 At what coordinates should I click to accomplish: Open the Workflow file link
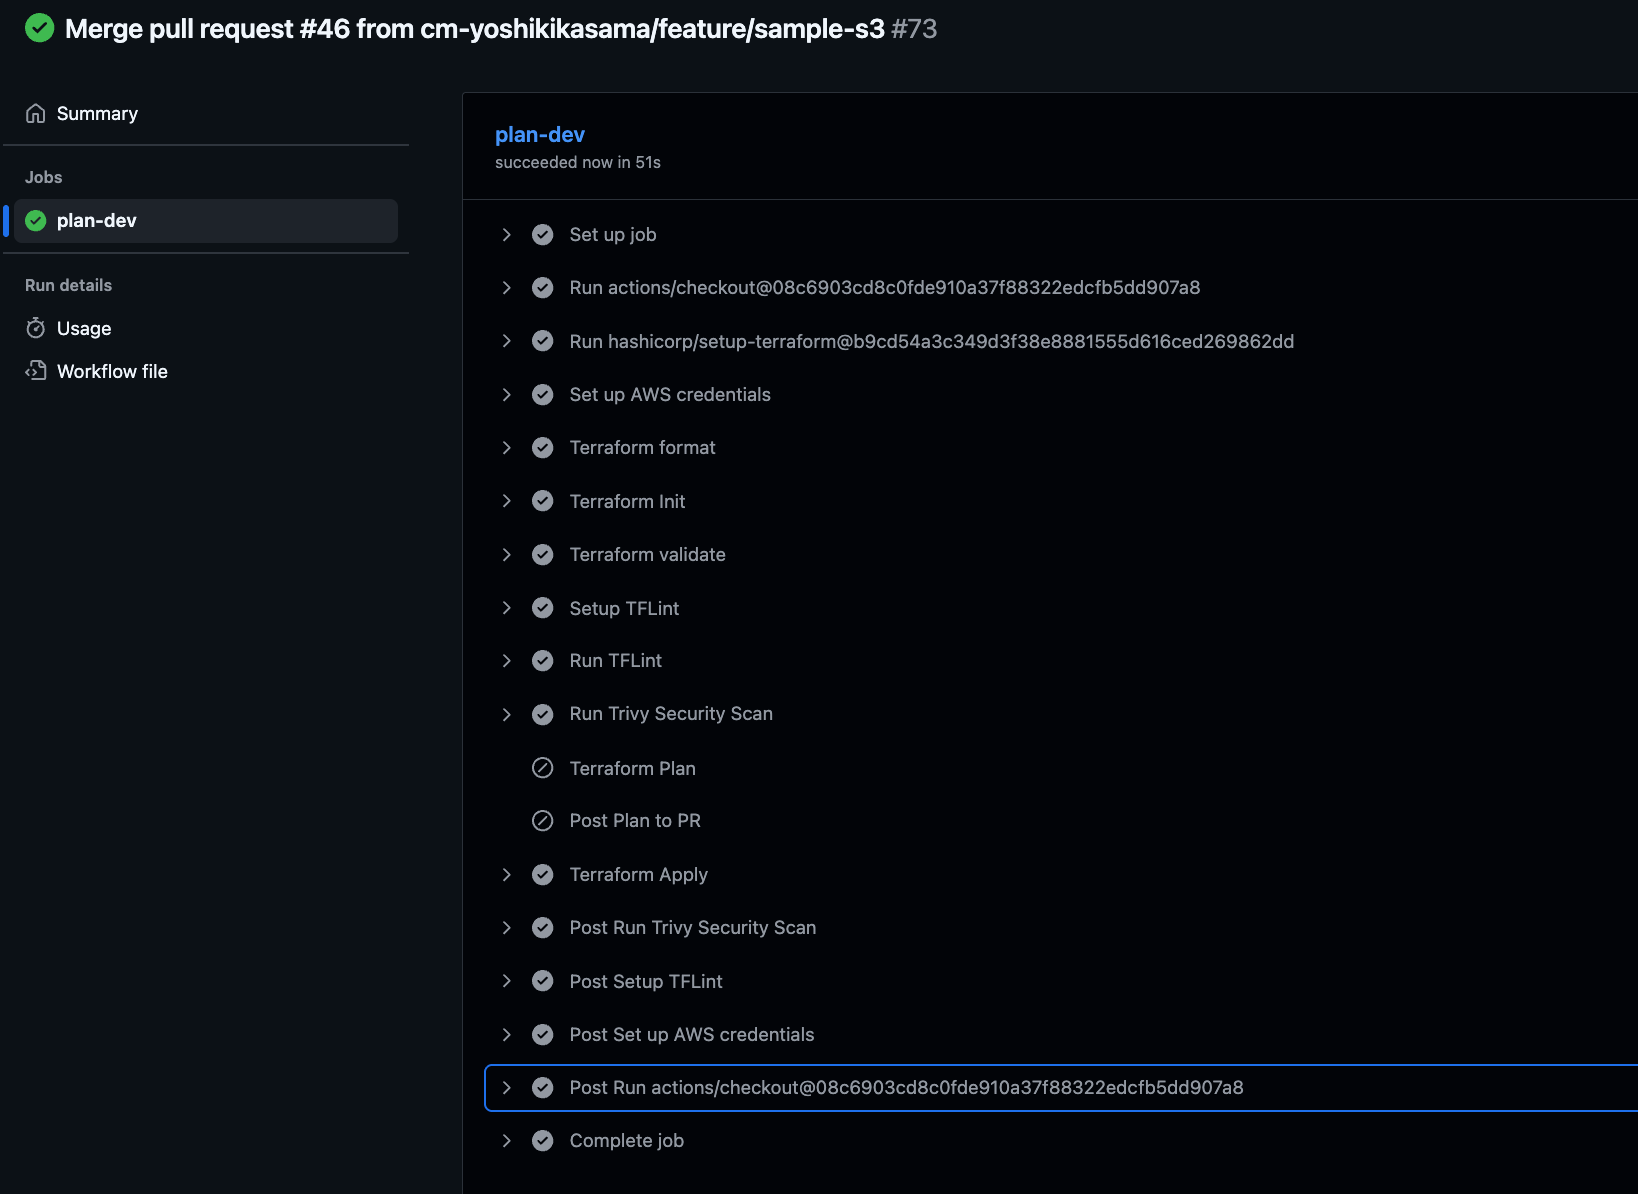point(112,372)
